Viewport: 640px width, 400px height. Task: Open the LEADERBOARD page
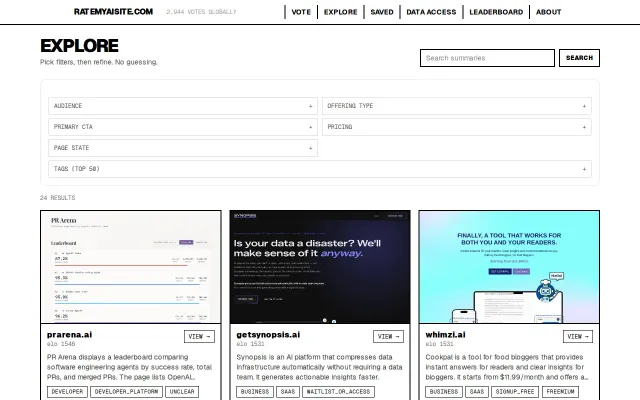coord(496,12)
